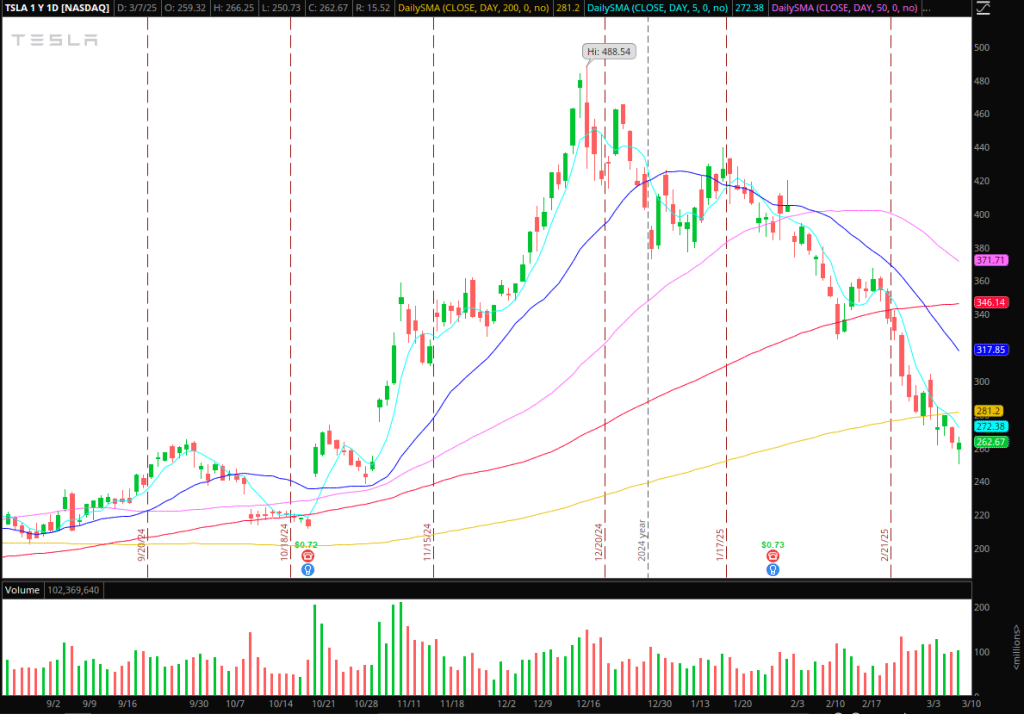The height and width of the screenshot is (714, 1024).
Task: Click the 12/30 date on the time axis
Action: pos(660,704)
